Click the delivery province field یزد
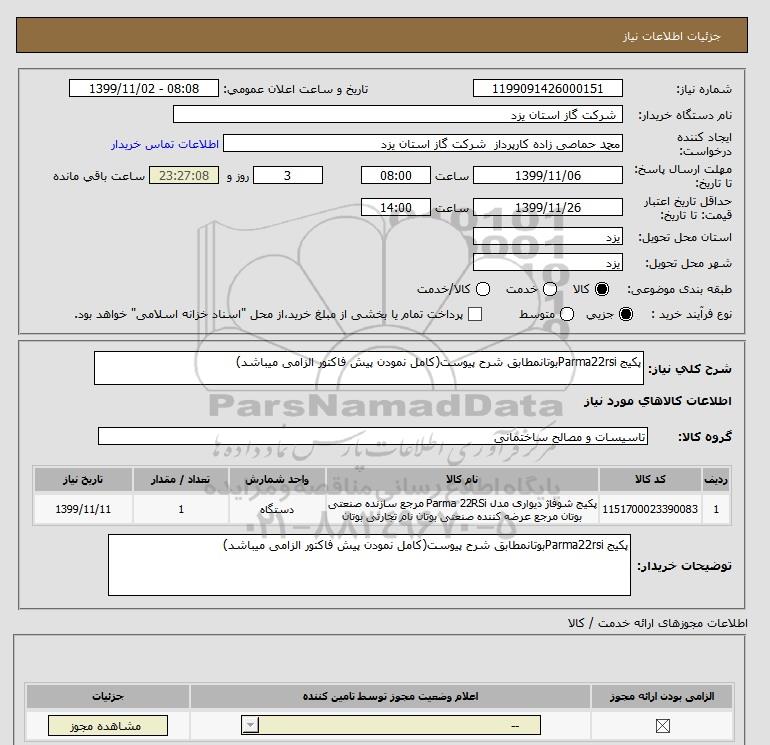 point(548,237)
